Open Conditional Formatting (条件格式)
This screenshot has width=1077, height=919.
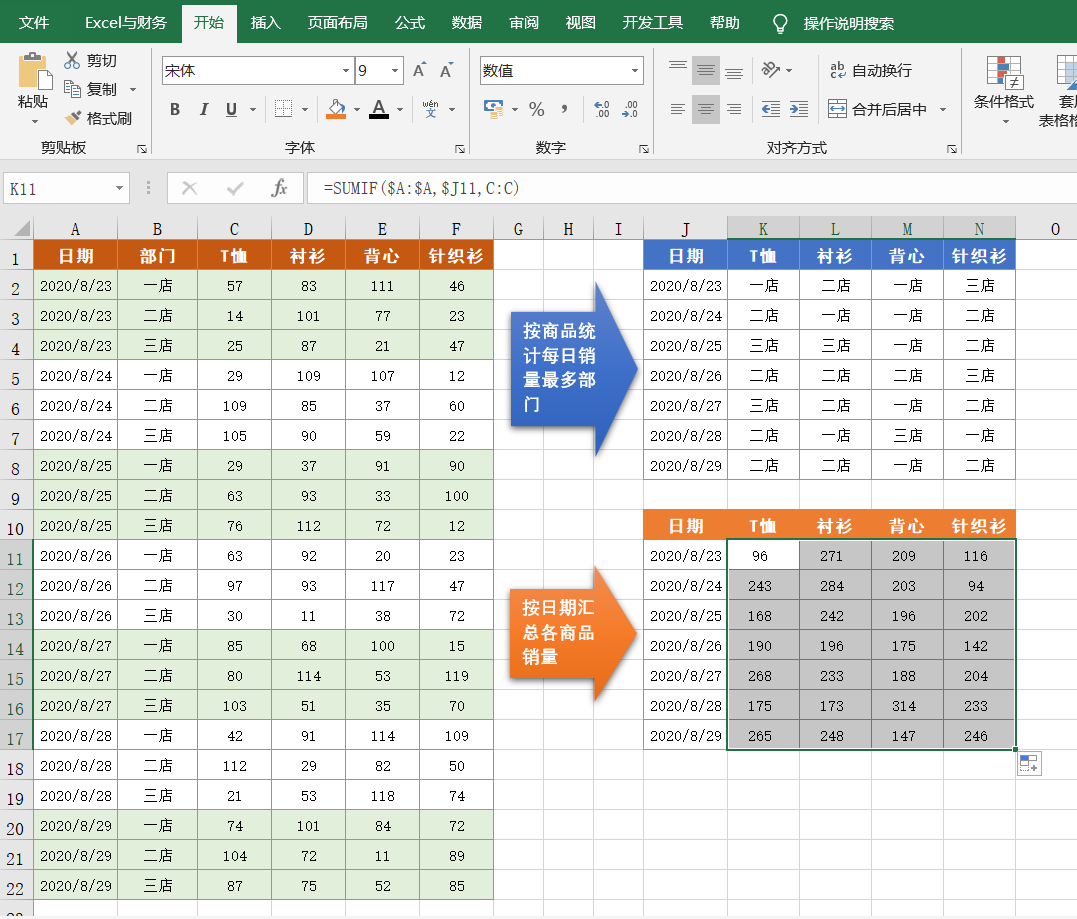click(1004, 91)
